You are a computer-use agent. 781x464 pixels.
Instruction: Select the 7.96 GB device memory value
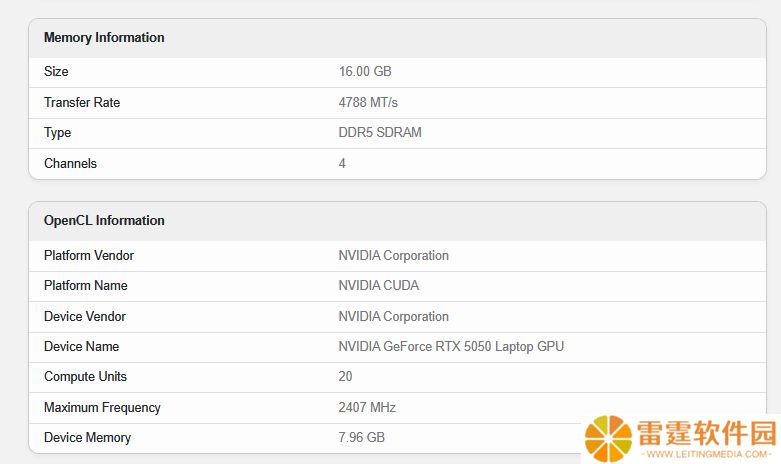(x=362, y=437)
